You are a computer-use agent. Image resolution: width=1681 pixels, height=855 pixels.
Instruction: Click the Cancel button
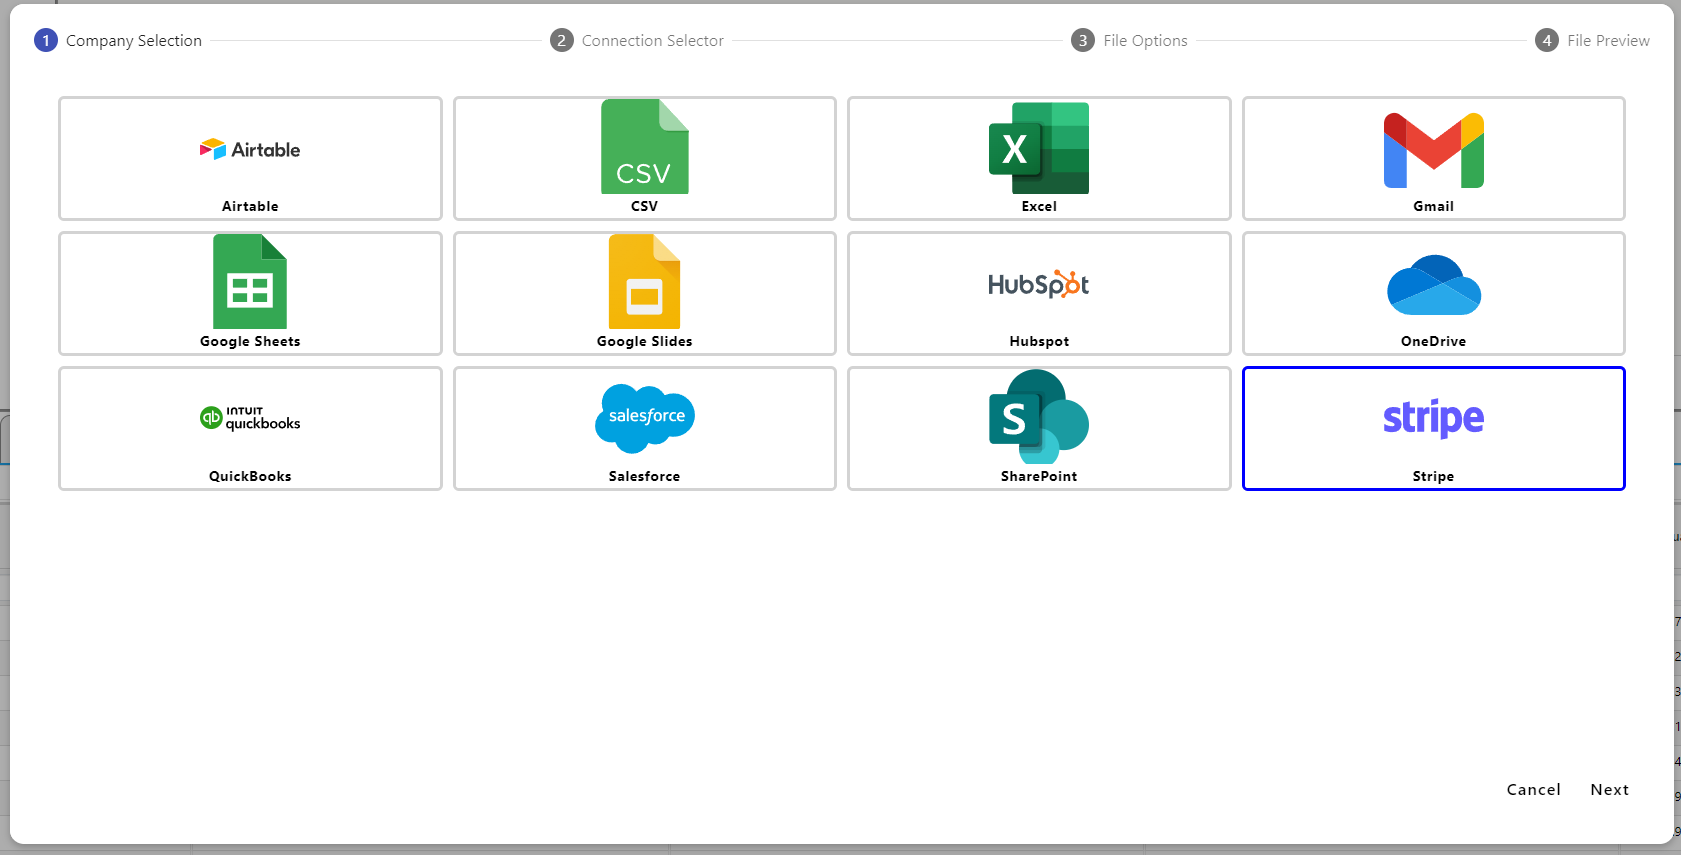click(1533, 790)
